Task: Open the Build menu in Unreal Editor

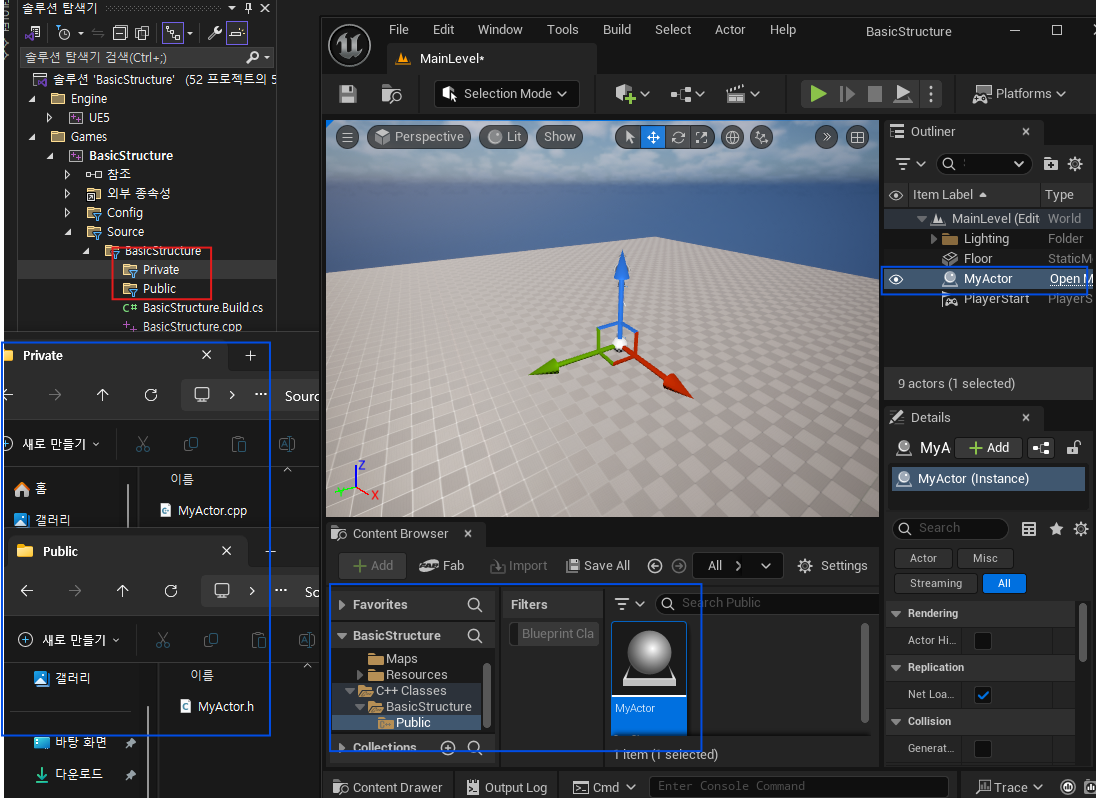Action: click(x=616, y=29)
